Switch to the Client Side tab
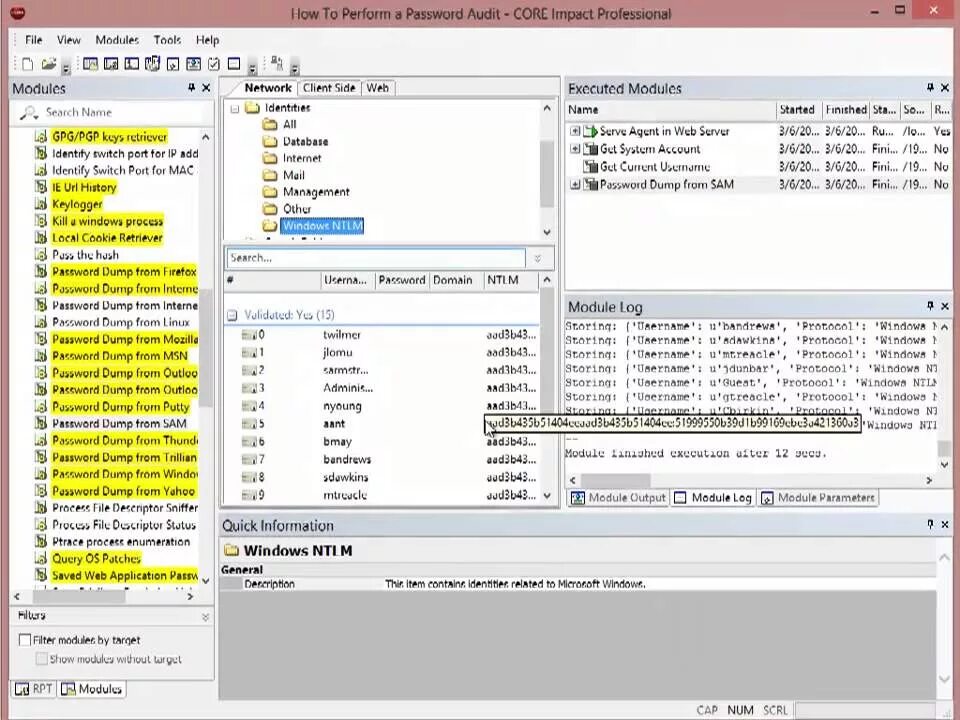Viewport: 960px width, 720px height. coord(329,88)
